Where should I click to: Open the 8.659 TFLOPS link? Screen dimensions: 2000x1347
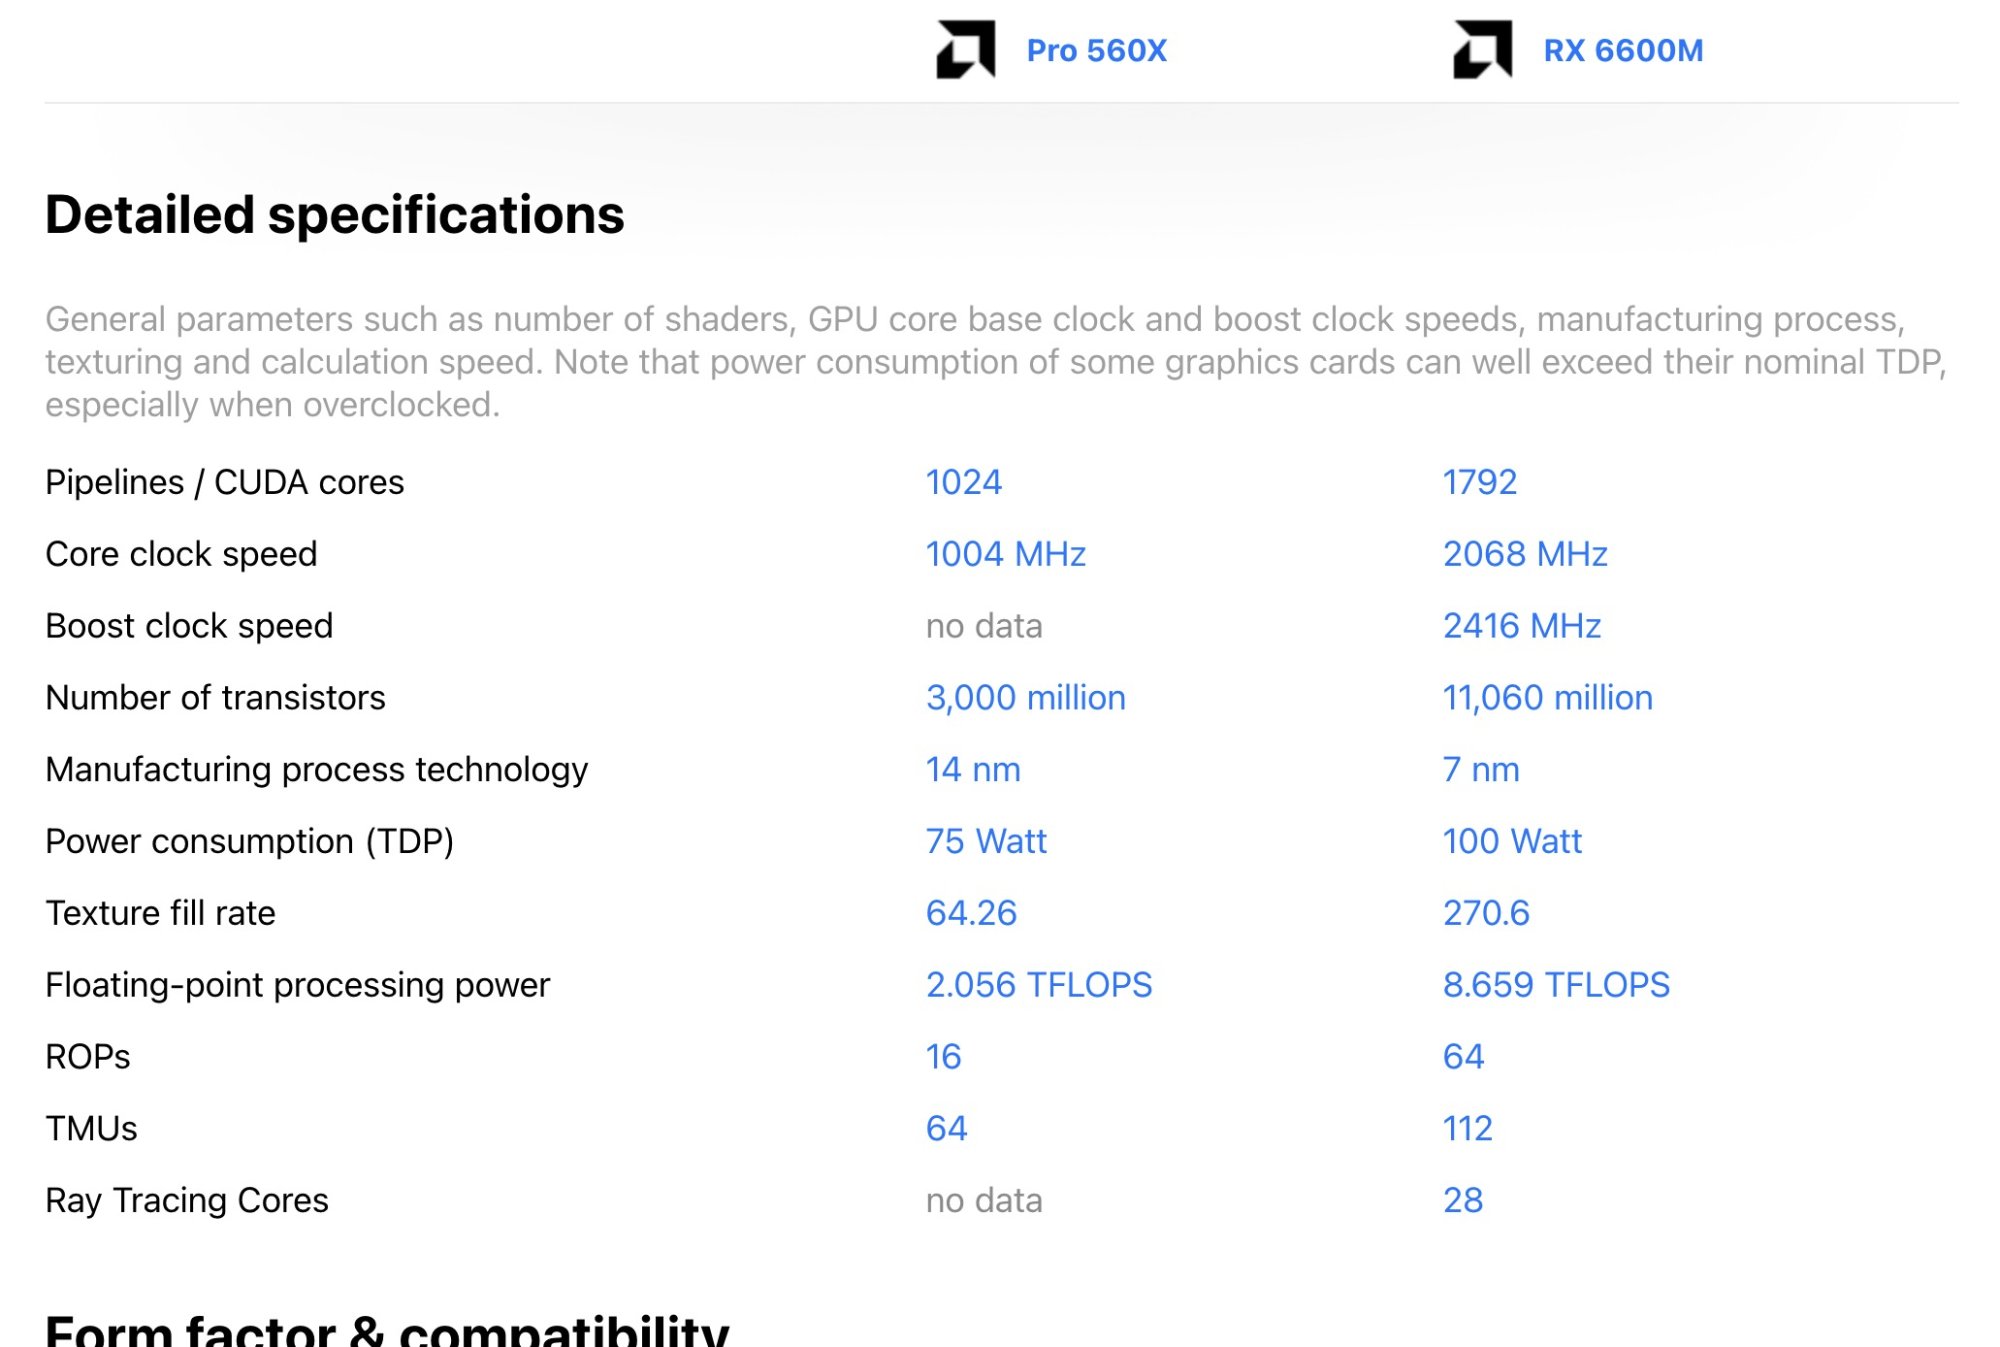[x=1555, y=985]
